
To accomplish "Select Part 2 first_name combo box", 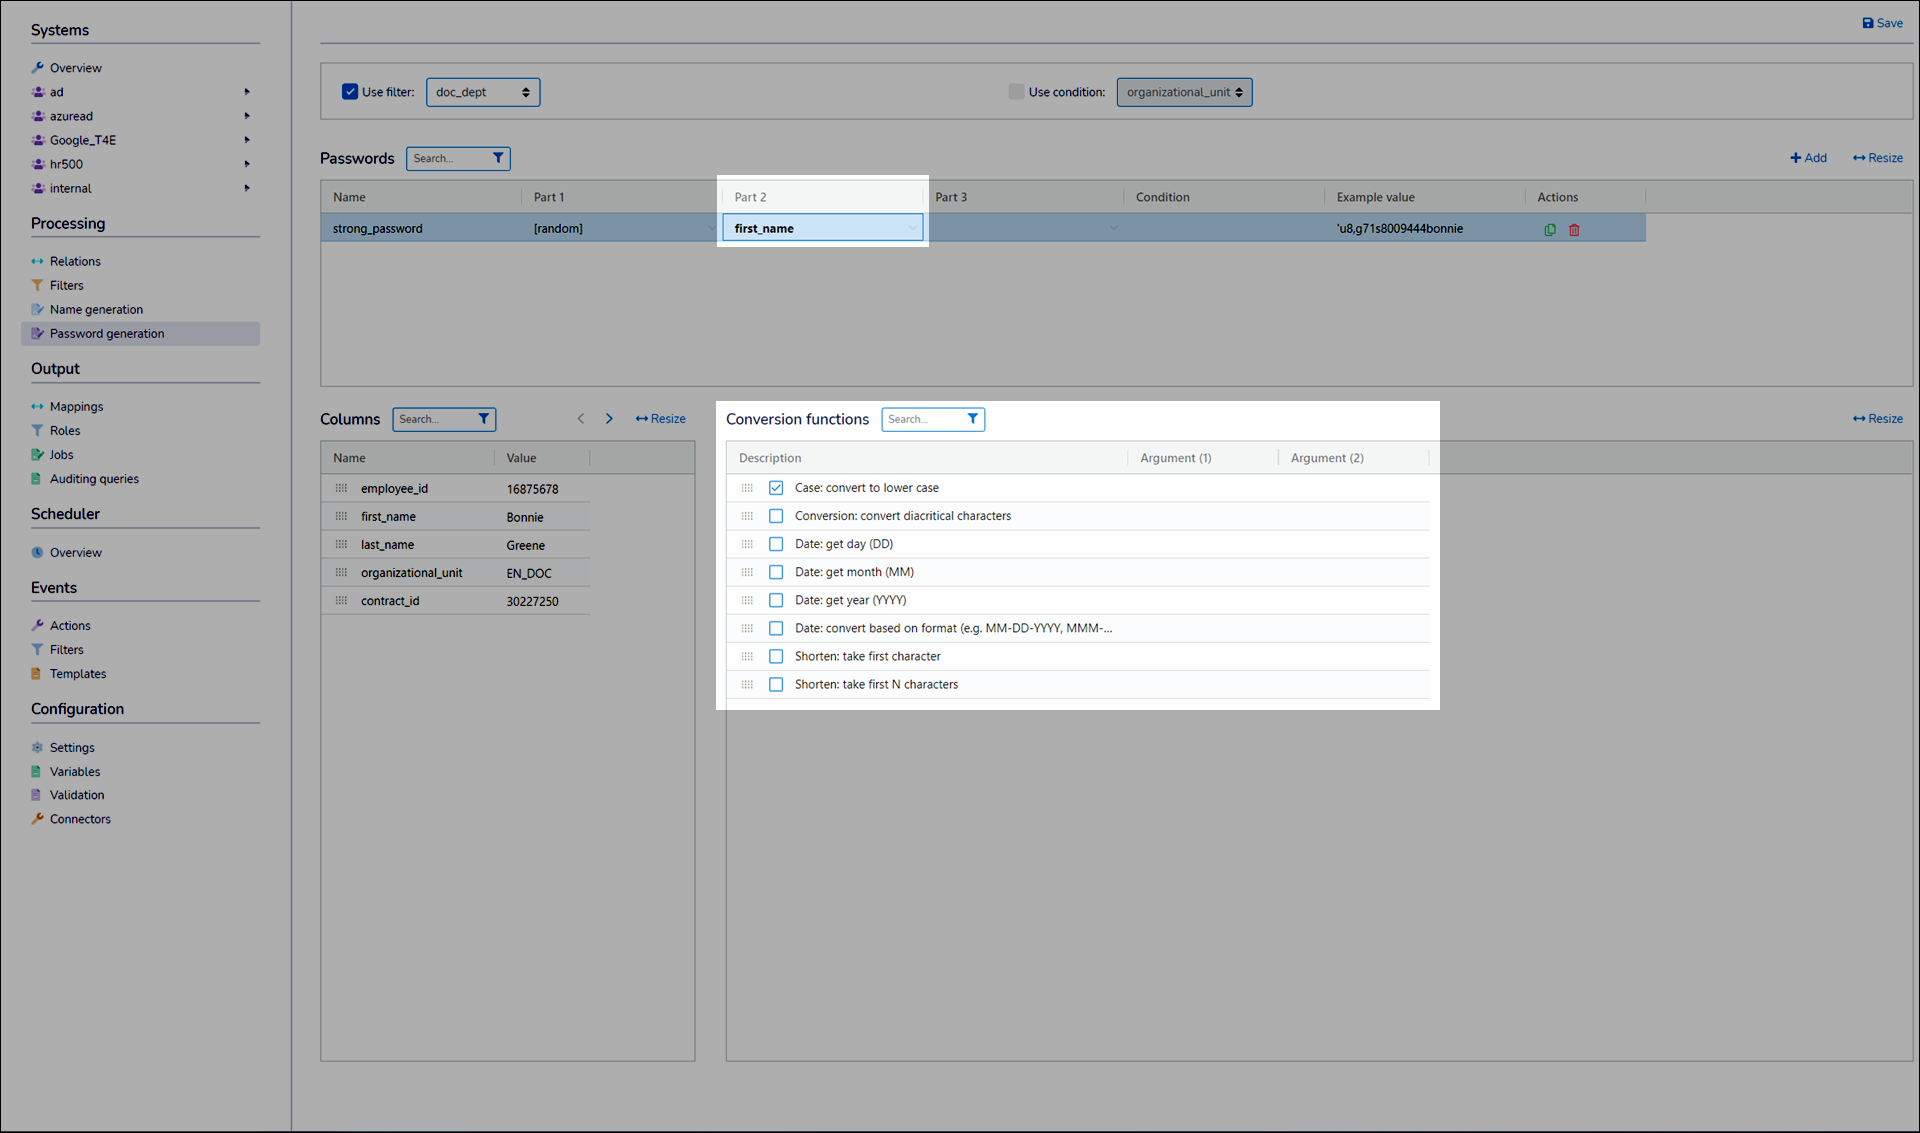I will point(822,228).
